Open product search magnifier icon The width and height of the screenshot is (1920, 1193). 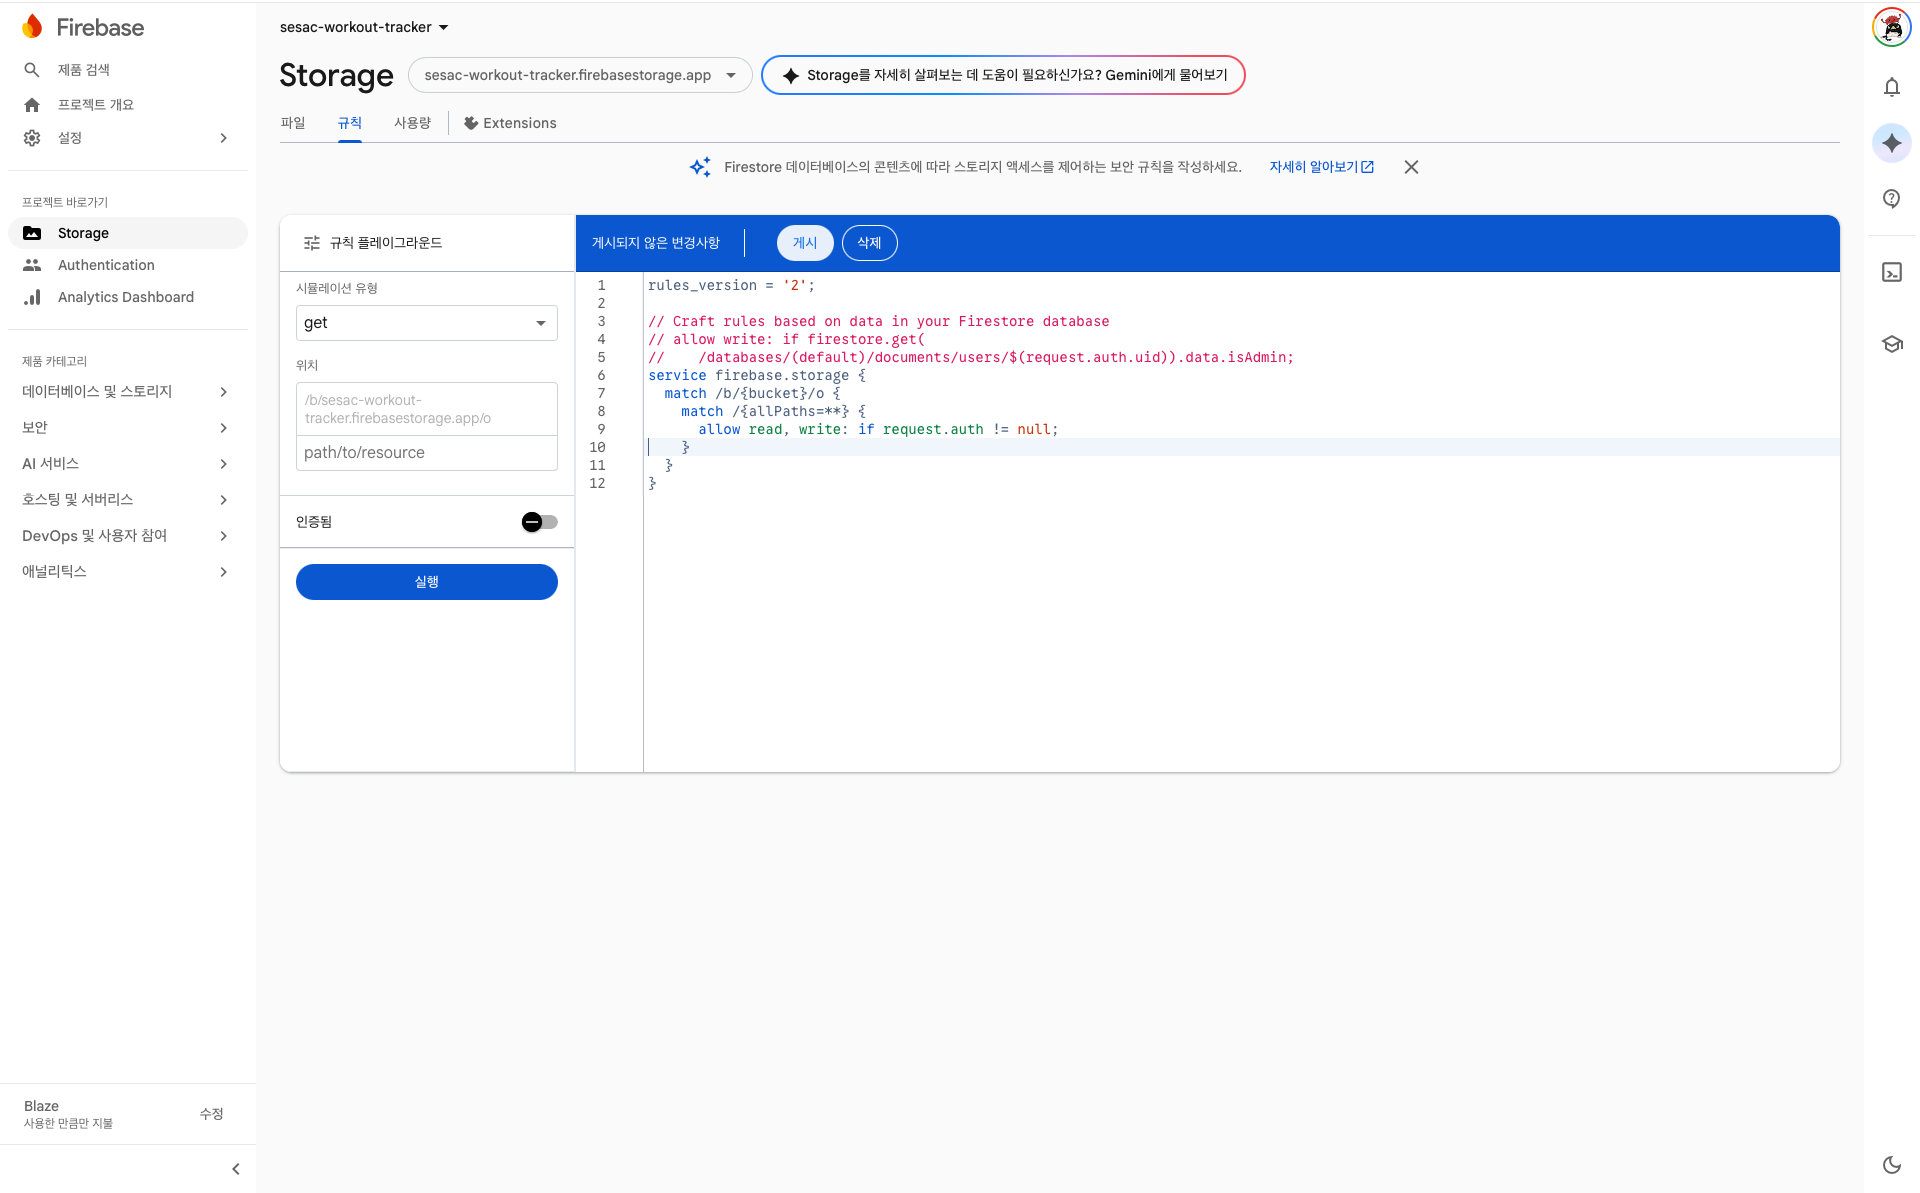tap(32, 70)
